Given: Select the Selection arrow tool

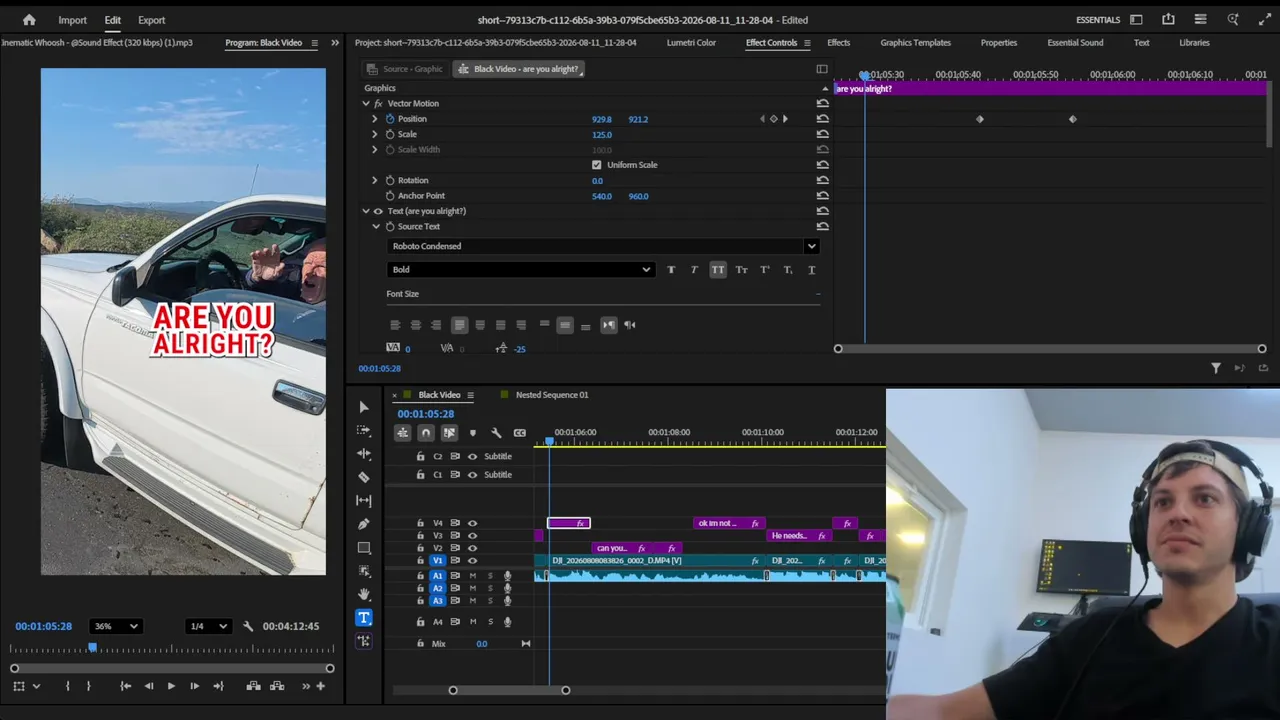Looking at the screenshot, I should [364, 407].
